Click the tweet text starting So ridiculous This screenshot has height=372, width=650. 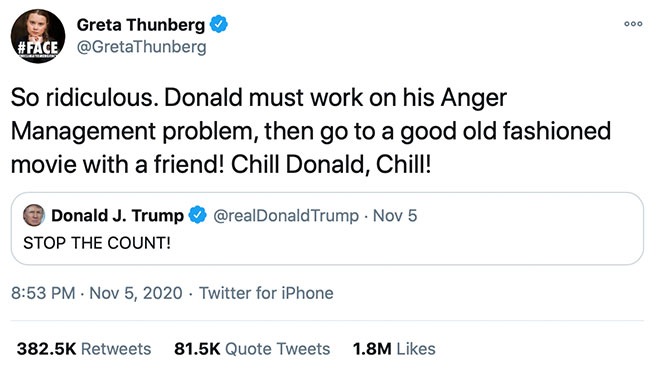311,131
